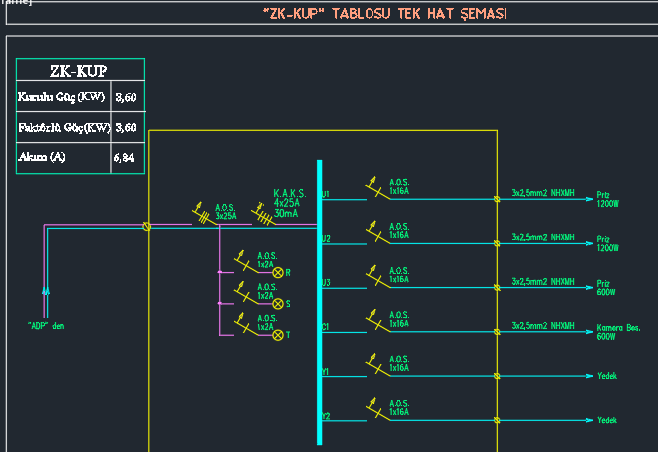The height and width of the screenshot is (452, 658).
Task: Select the Kamera Bes. 600W load label
Action: (x=618, y=332)
